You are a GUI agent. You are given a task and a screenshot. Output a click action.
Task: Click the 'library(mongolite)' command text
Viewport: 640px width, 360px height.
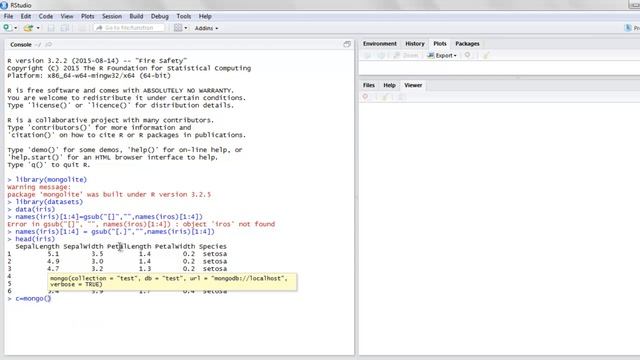[x=51, y=180]
